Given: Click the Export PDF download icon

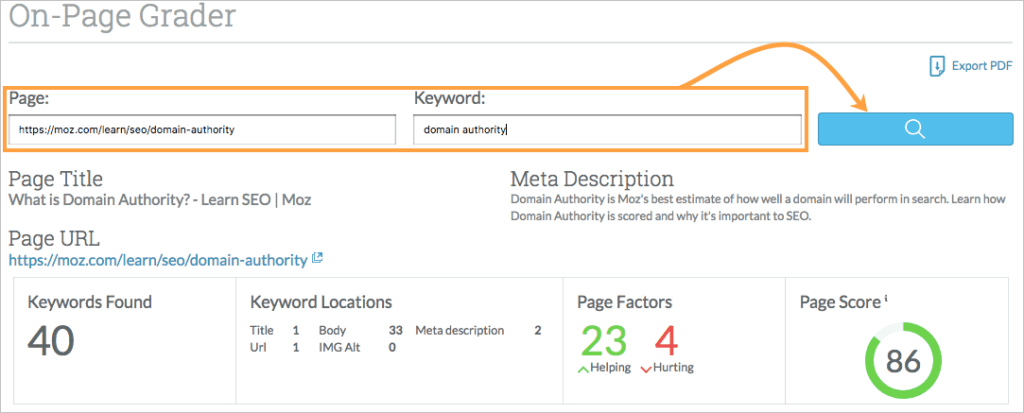Looking at the screenshot, I should tap(937, 67).
